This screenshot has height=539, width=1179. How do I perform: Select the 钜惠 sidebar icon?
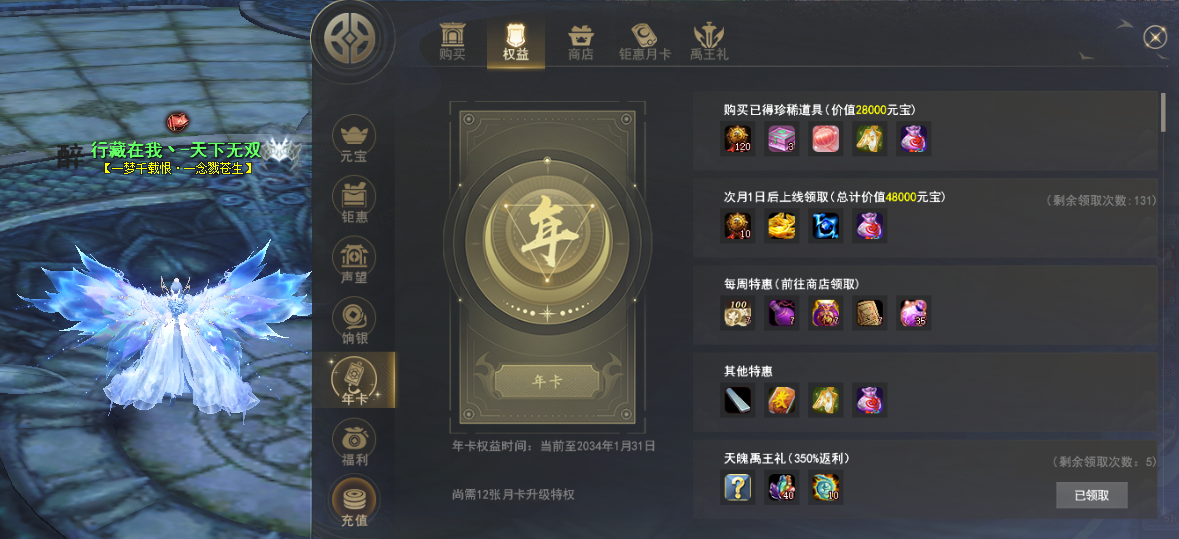click(x=354, y=201)
